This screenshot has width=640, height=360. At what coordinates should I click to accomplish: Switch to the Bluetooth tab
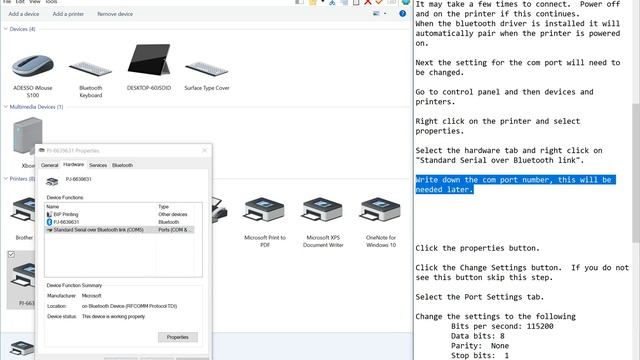[122, 165]
